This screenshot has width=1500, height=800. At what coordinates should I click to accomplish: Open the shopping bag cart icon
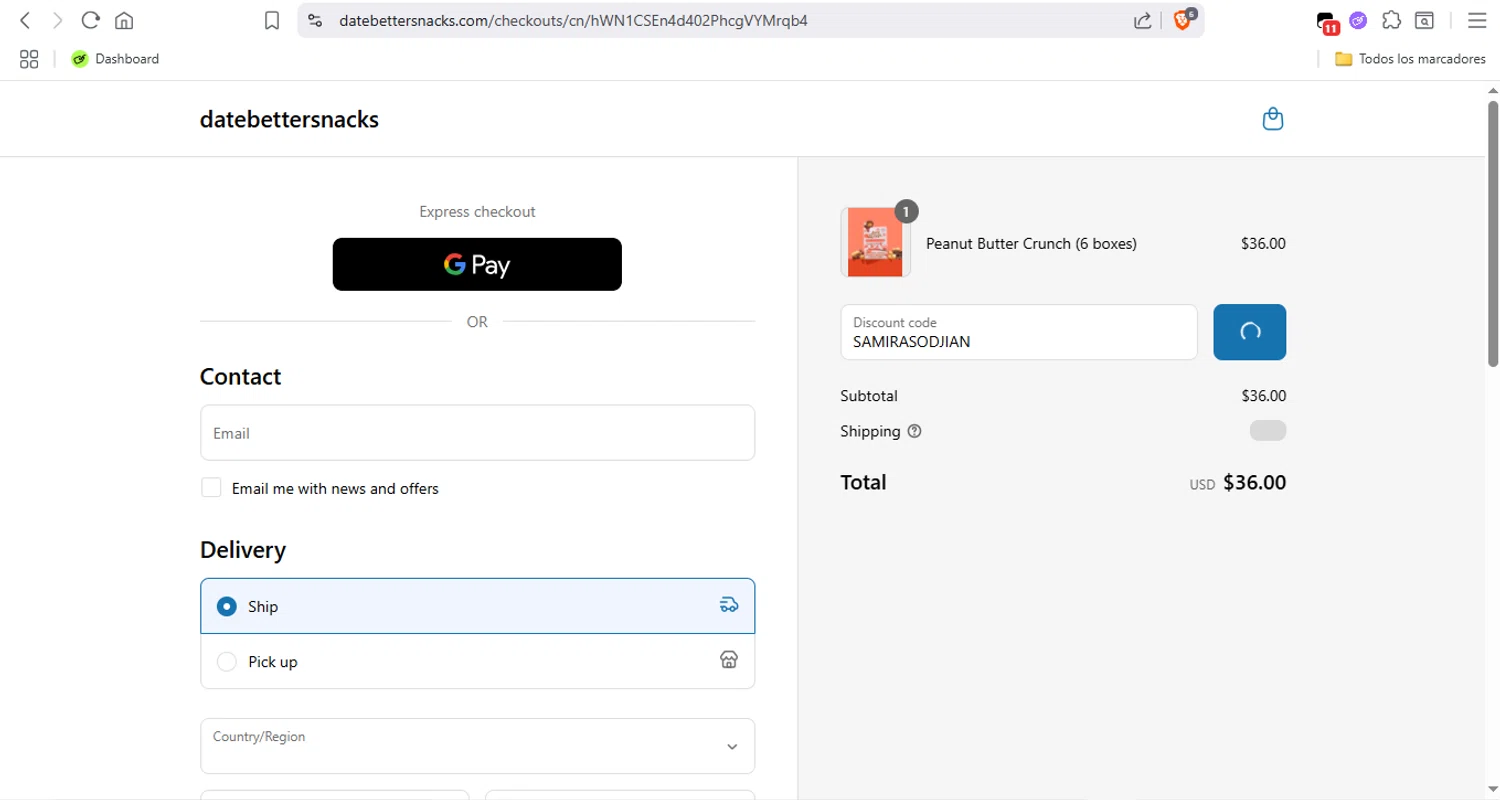(x=1273, y=119)
